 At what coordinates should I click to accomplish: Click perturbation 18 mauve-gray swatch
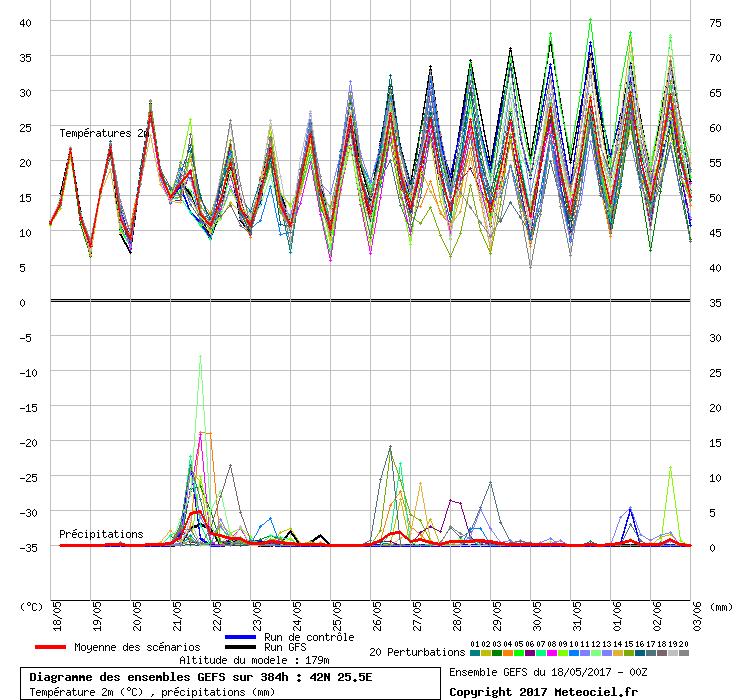662,653
